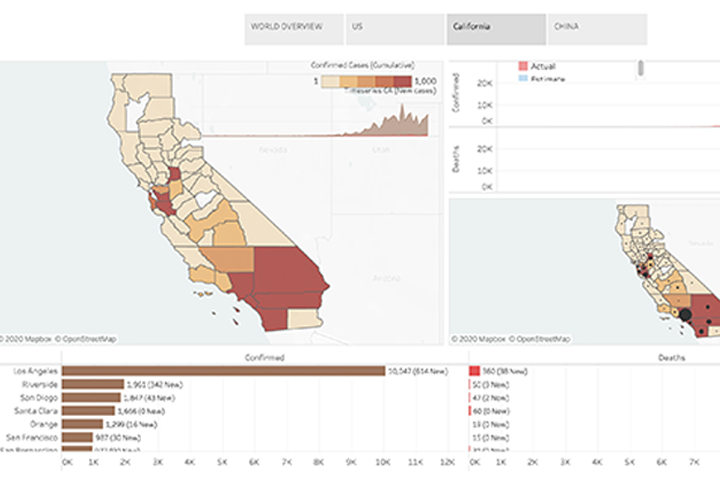Open the CHINA tab
Viewport: 720px width, 480px height.
[597, 29]
